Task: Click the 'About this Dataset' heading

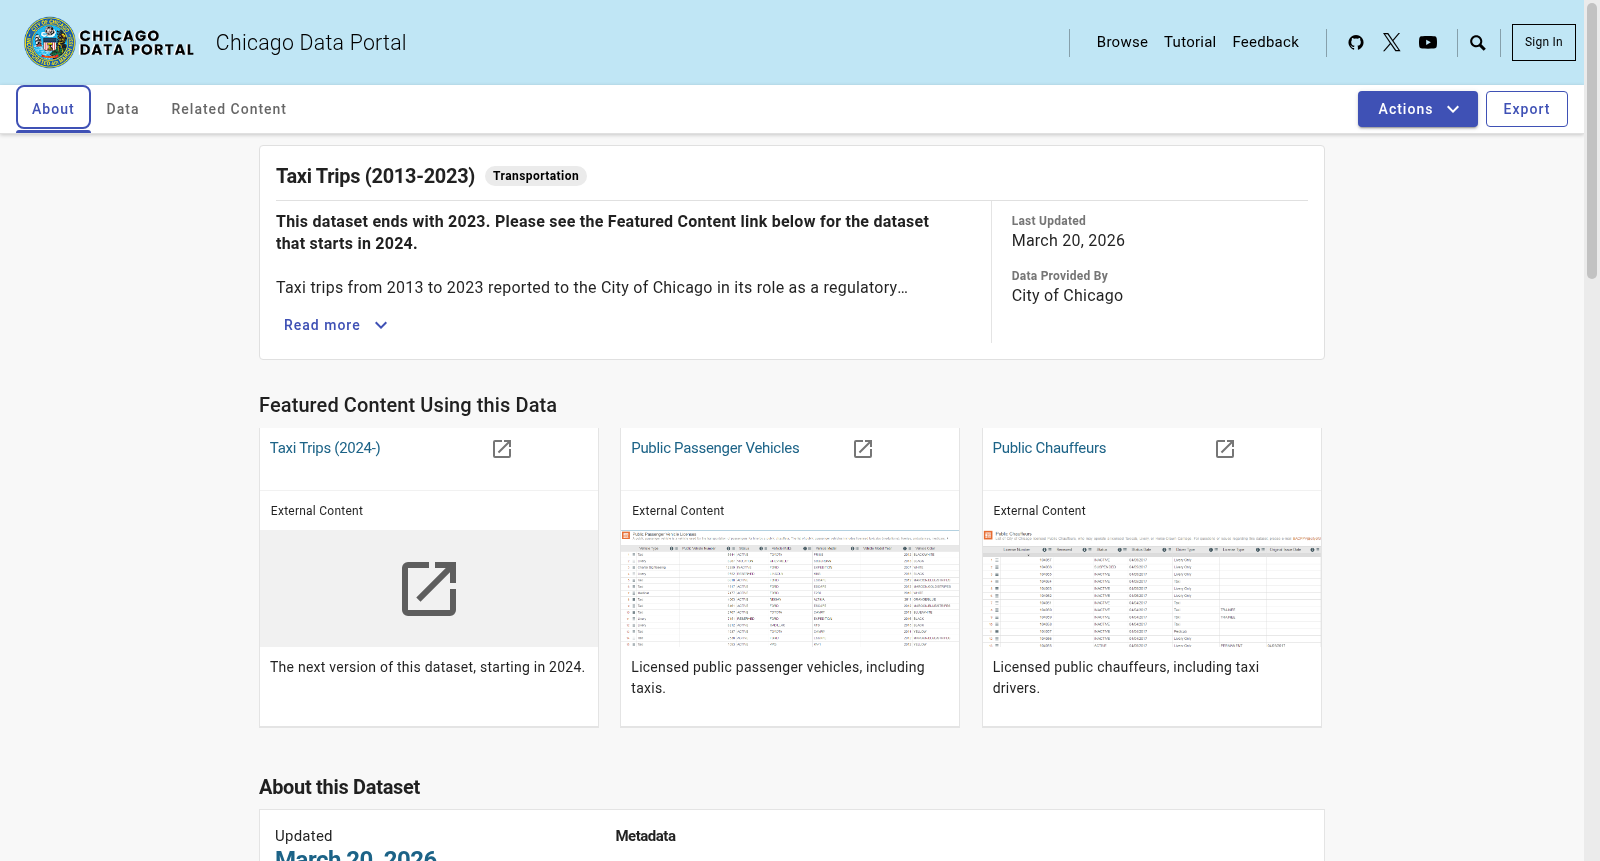Action: pyautogui.click(x=339, y=787)
